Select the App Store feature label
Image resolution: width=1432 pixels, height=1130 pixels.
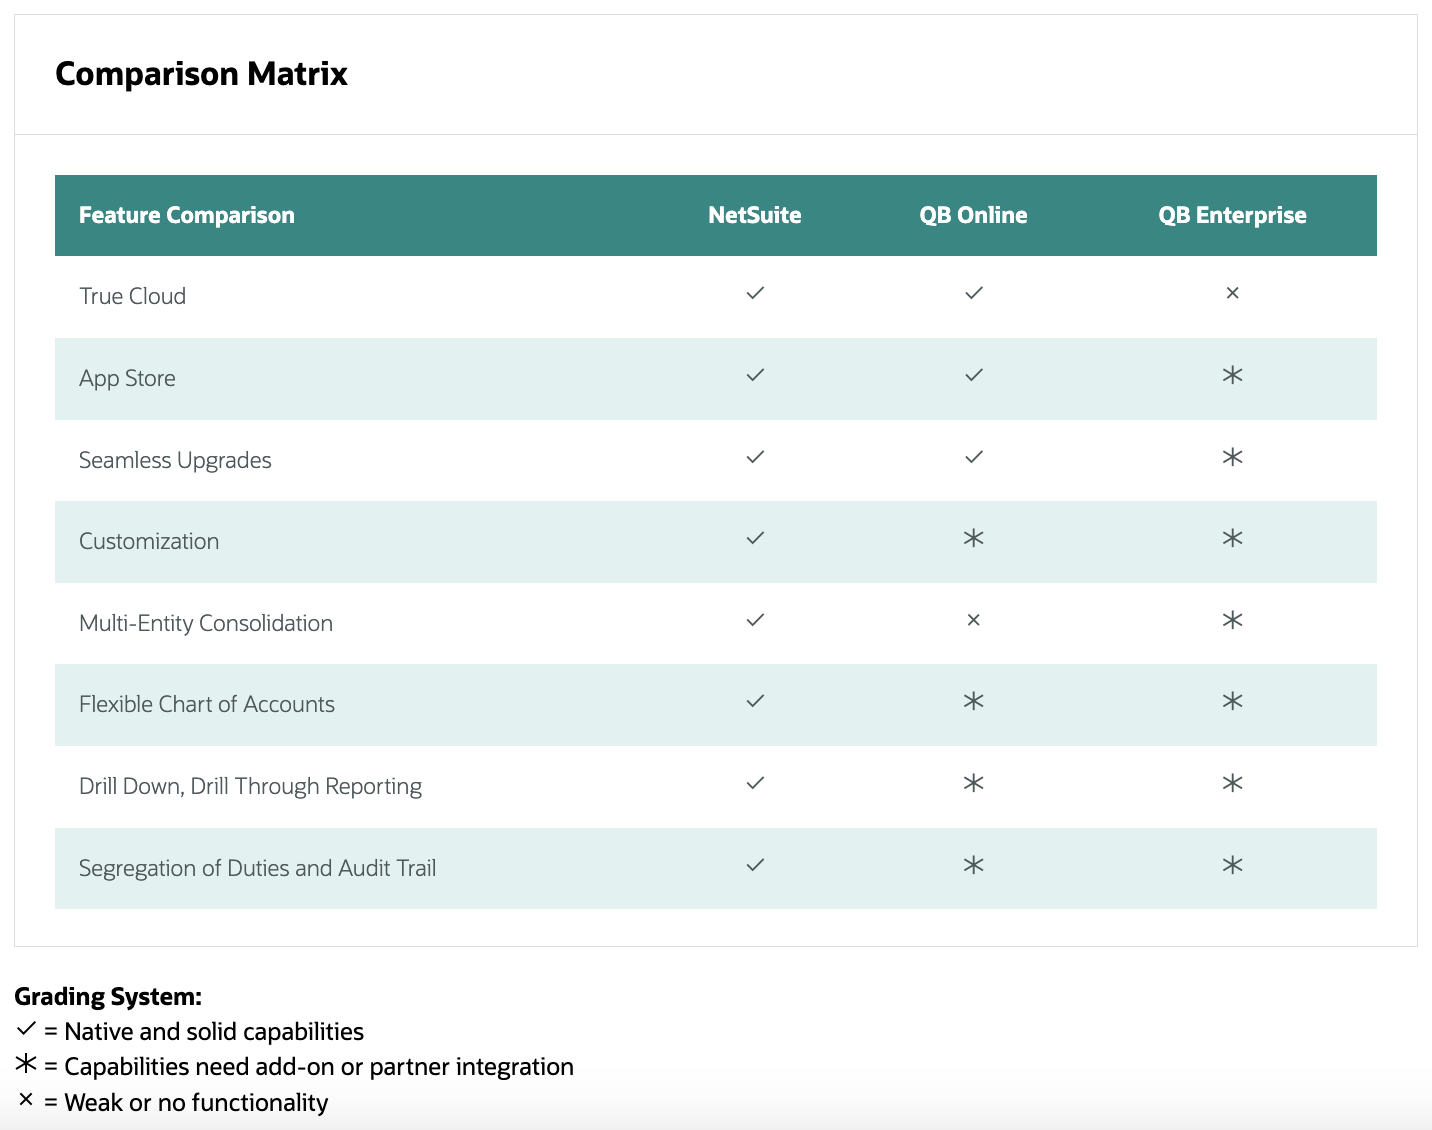point(127,378)
